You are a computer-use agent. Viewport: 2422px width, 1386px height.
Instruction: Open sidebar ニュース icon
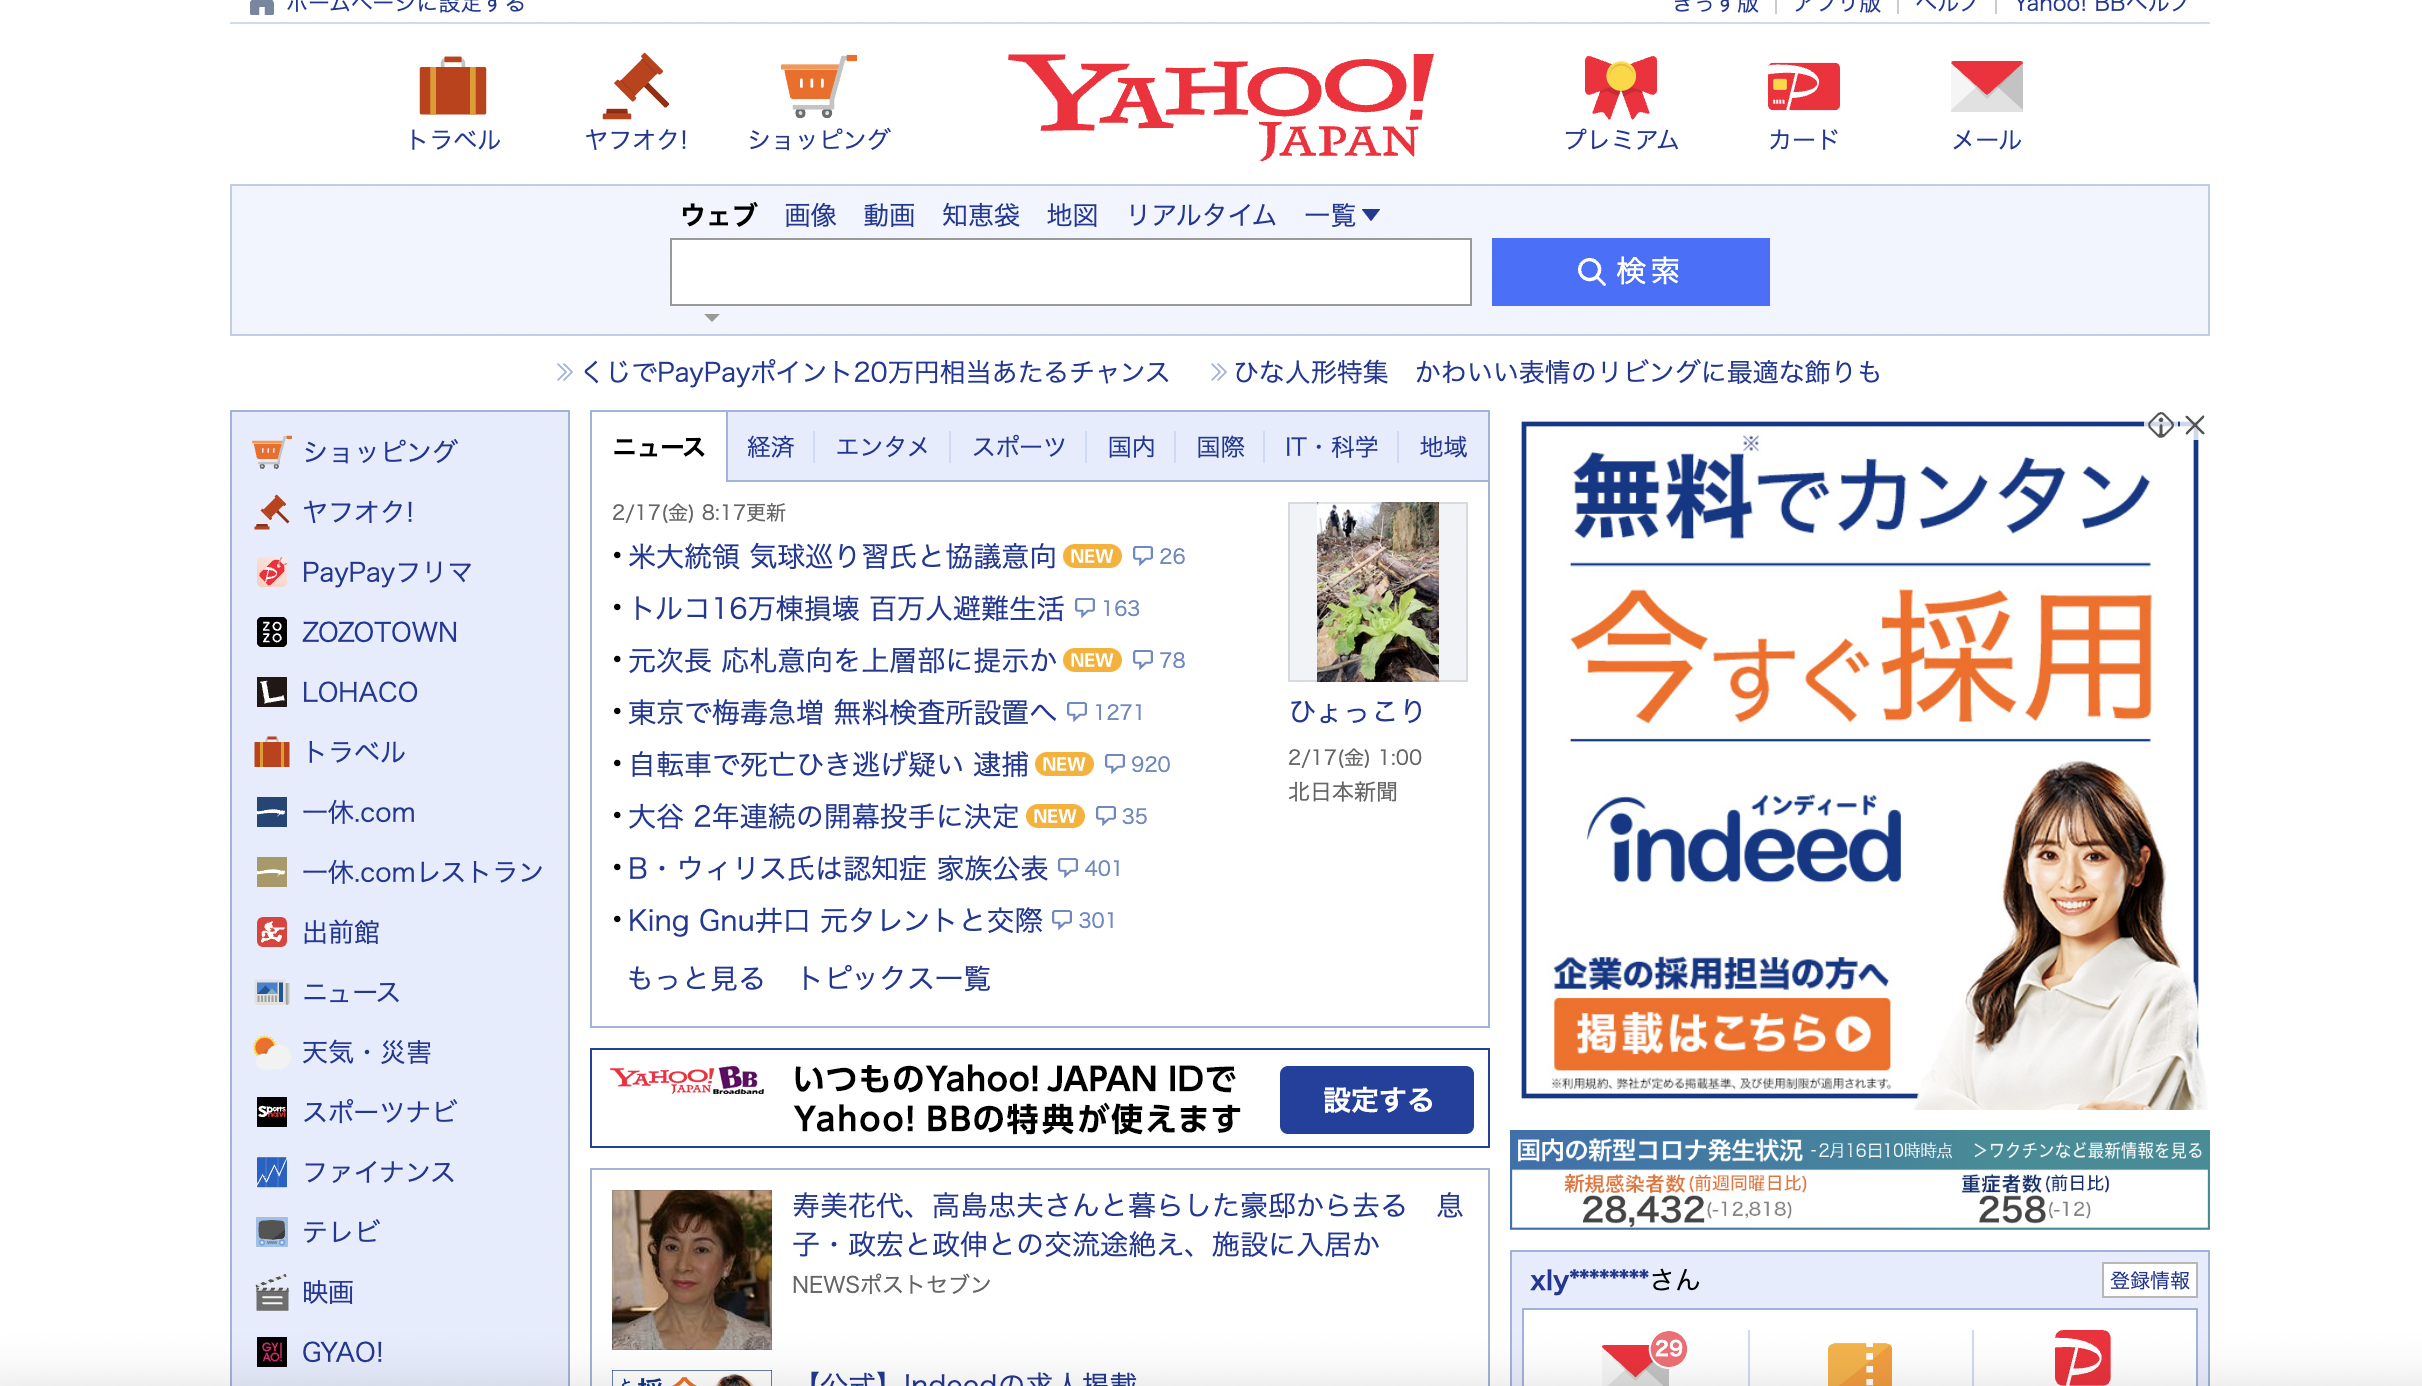pyautogui.click(x=271, y=992)
